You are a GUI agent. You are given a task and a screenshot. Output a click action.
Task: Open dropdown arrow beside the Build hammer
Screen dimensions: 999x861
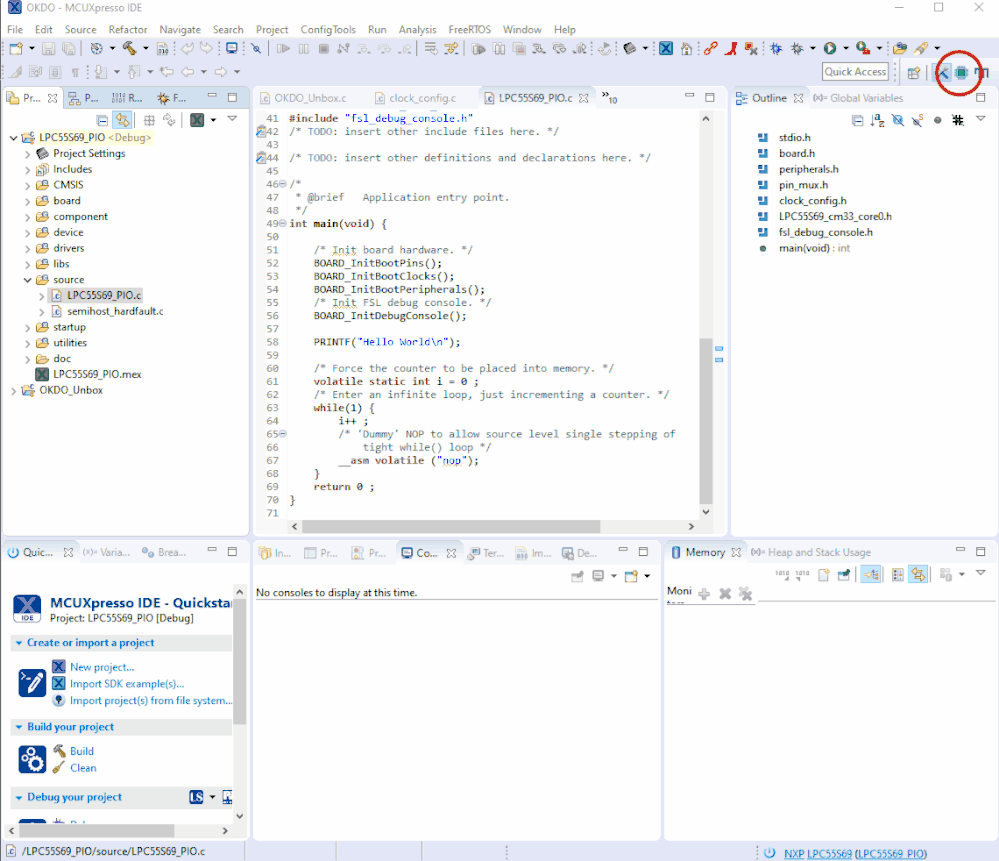pos(145,48)
